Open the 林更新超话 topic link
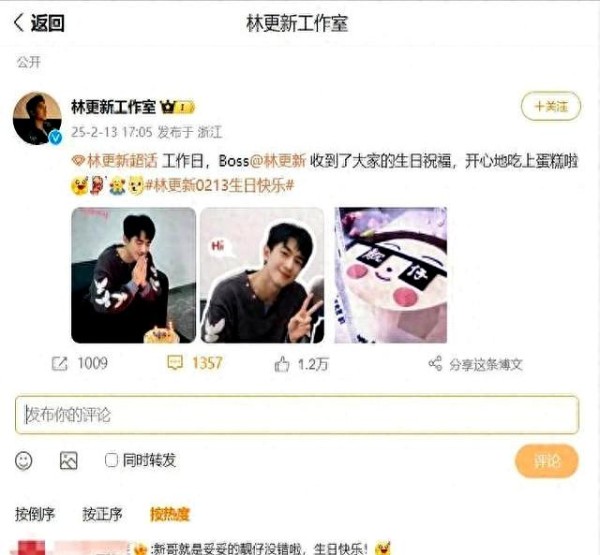The image size is (600, 555). pos(114,161)
